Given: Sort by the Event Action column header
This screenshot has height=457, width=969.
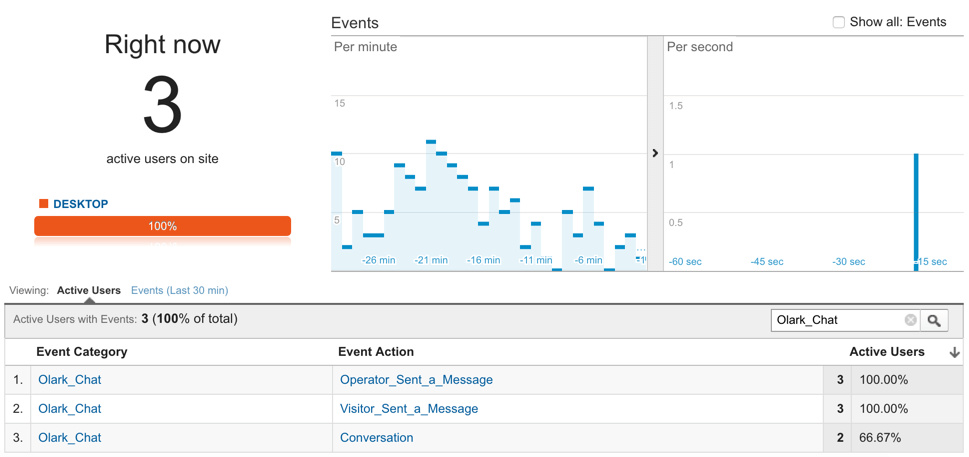Looking at the screenshot, I should [x=376, y=352].
